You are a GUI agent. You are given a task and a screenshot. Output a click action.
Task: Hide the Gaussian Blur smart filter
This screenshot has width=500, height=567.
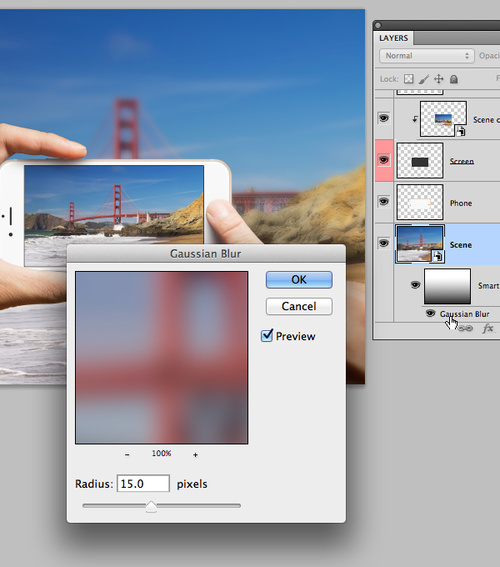(x=430, y=313)
